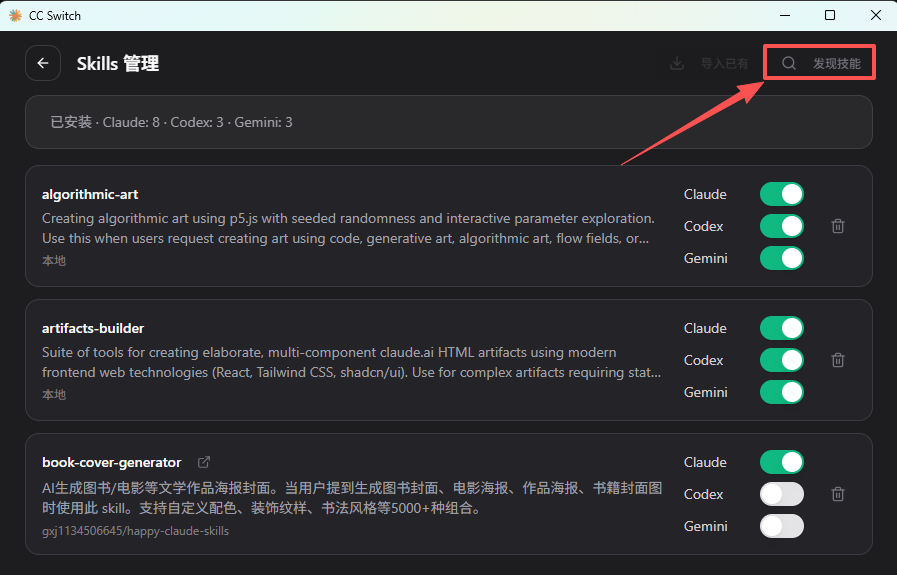Click gxj1134506645/happy-claude-skills source text
Viewport: 897px width, 575px height.
135,531
